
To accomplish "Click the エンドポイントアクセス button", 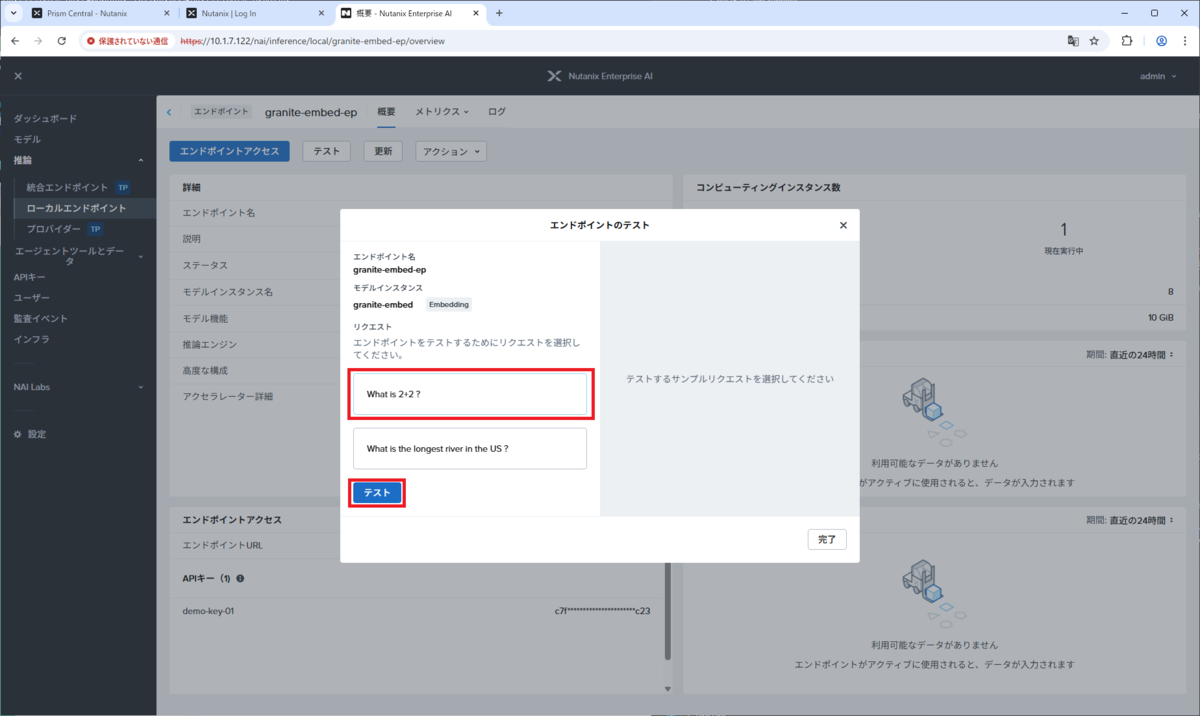I will pyautogui.click(x=230, y=151).
